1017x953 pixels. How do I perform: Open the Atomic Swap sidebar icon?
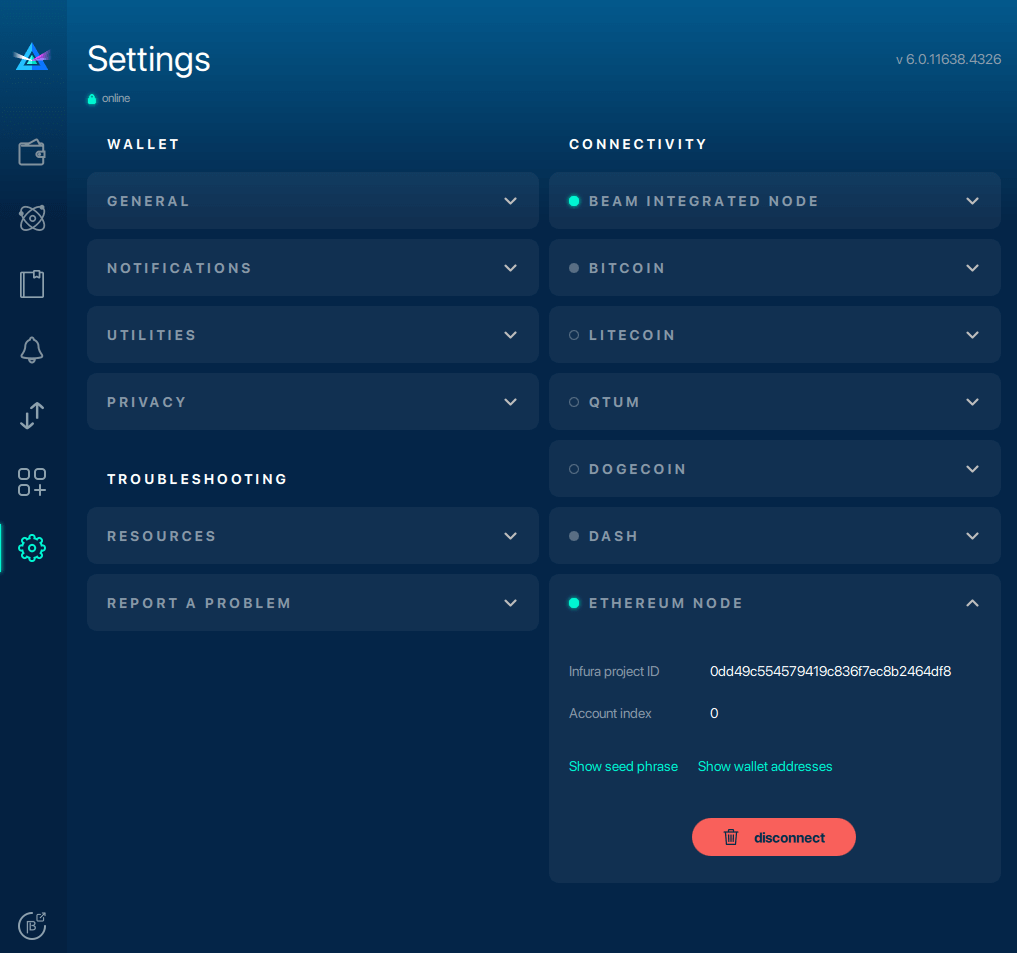coord(32,218)
